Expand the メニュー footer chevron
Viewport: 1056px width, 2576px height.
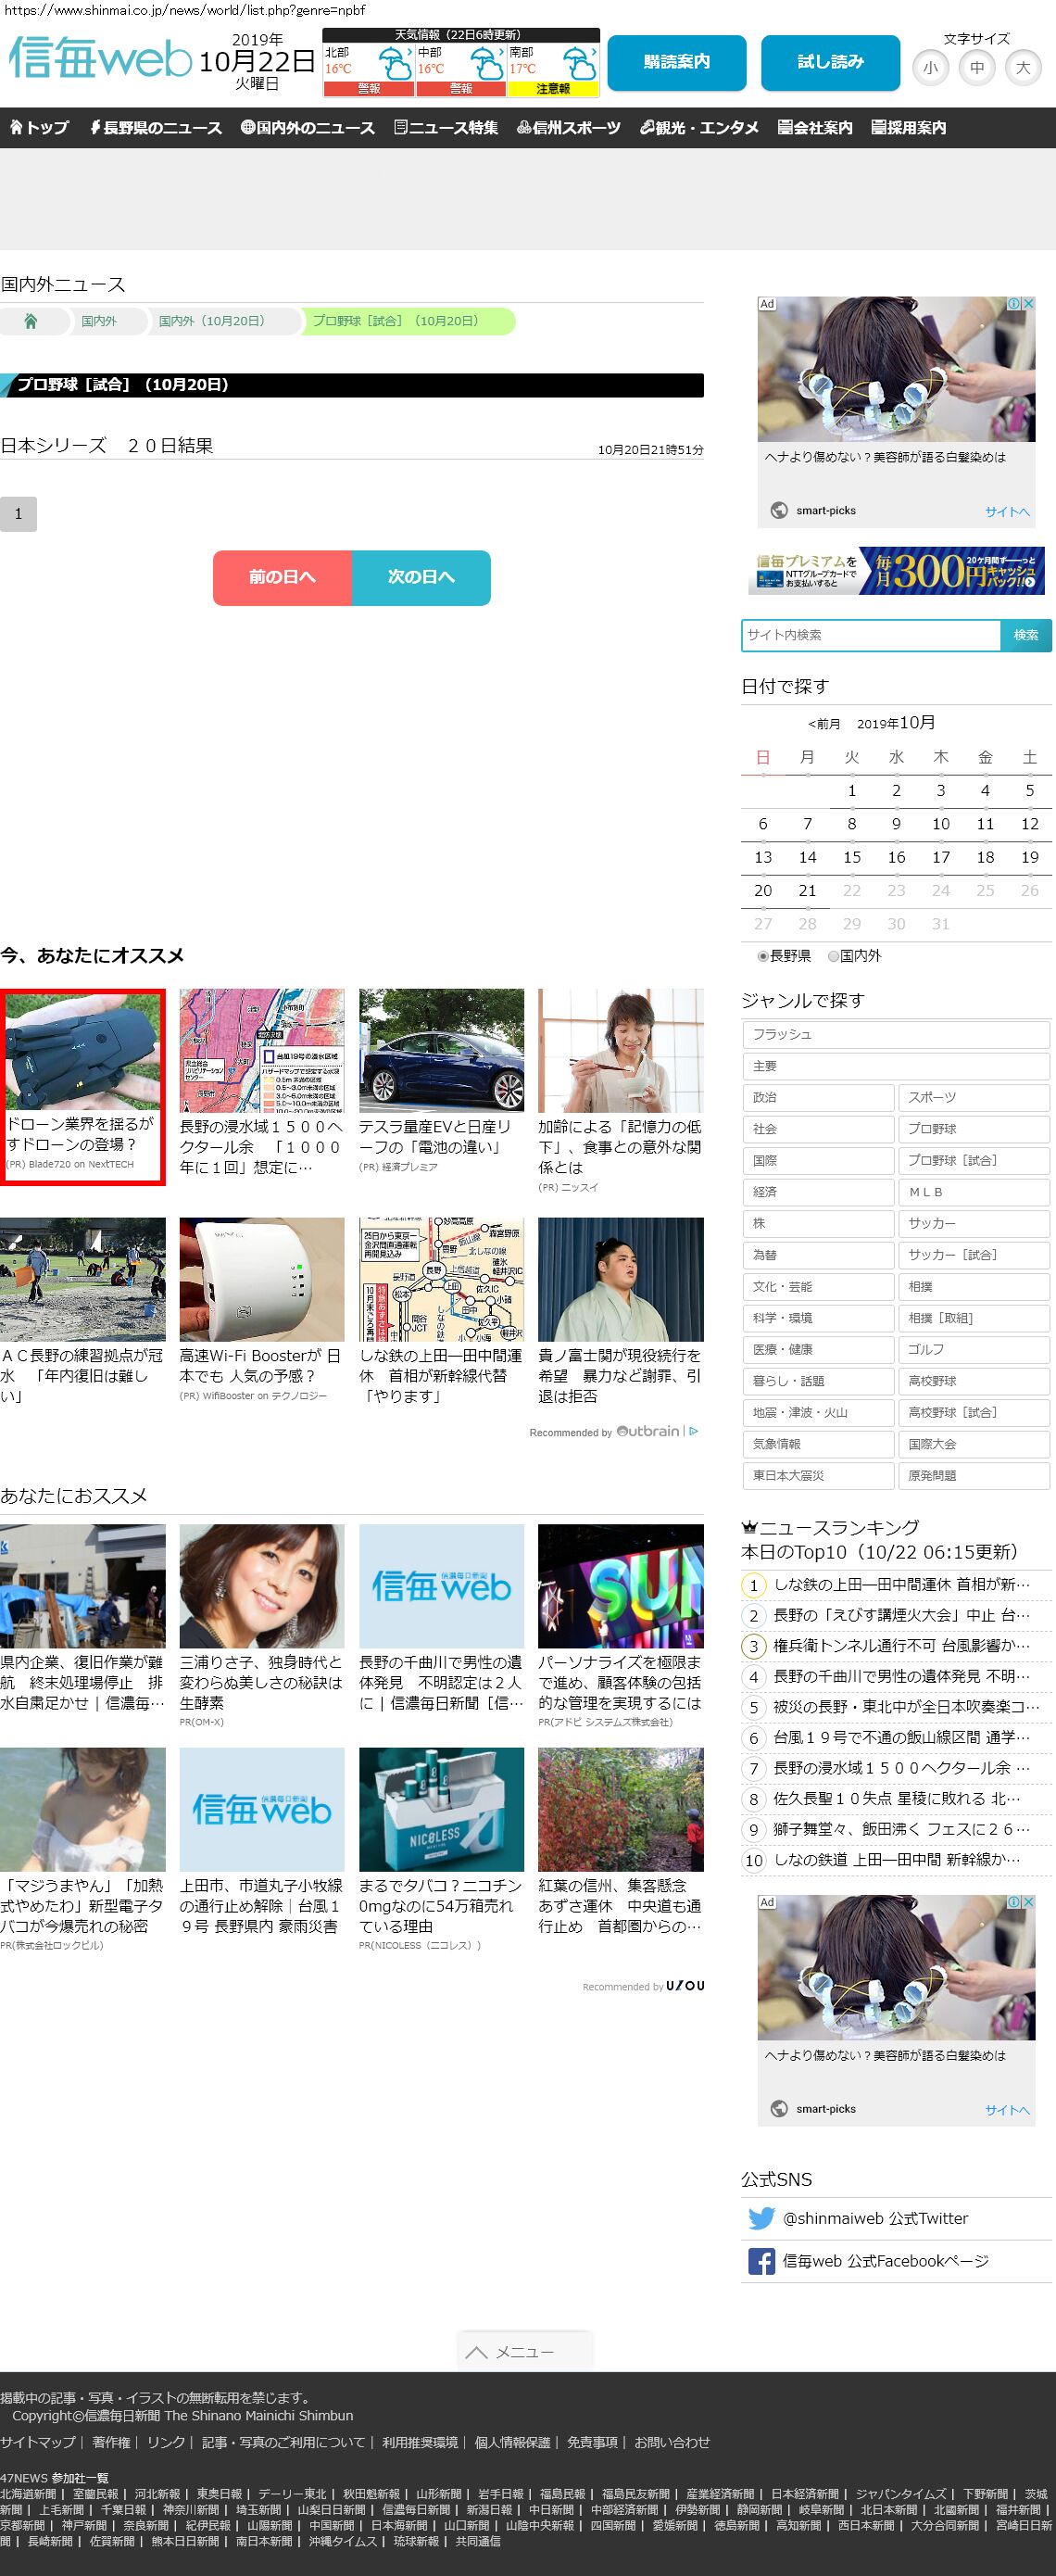coord(477,2352)
